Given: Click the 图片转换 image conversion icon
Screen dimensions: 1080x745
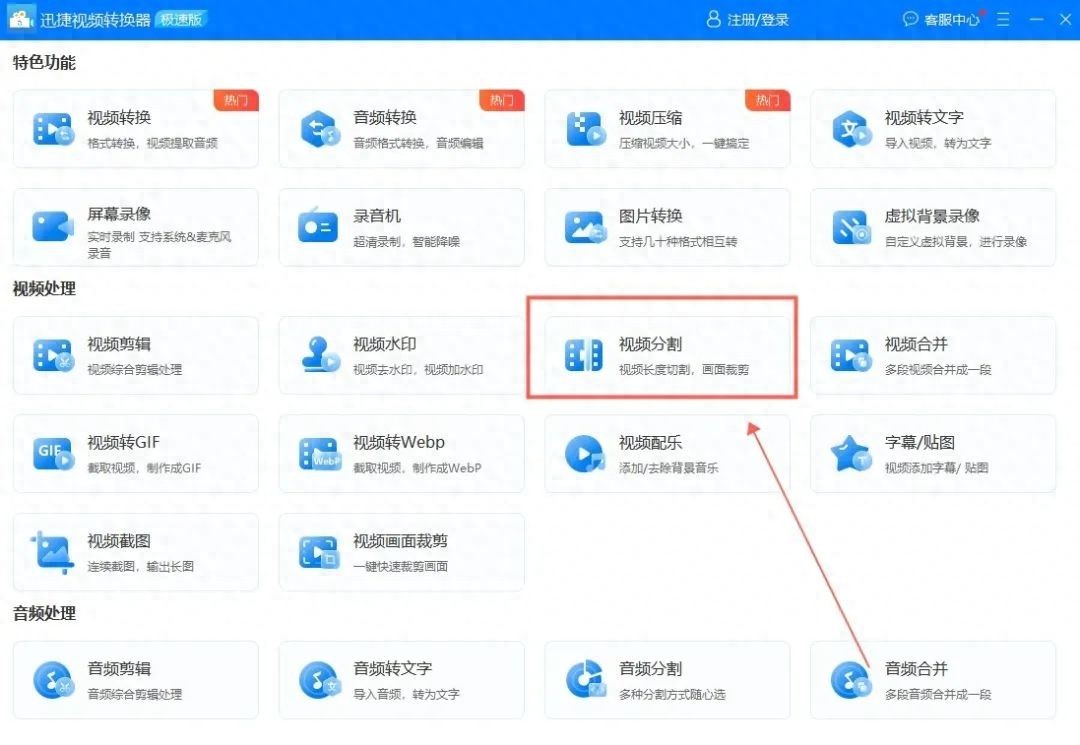Looking at the screenshot, I should click(x=584, y=227).
